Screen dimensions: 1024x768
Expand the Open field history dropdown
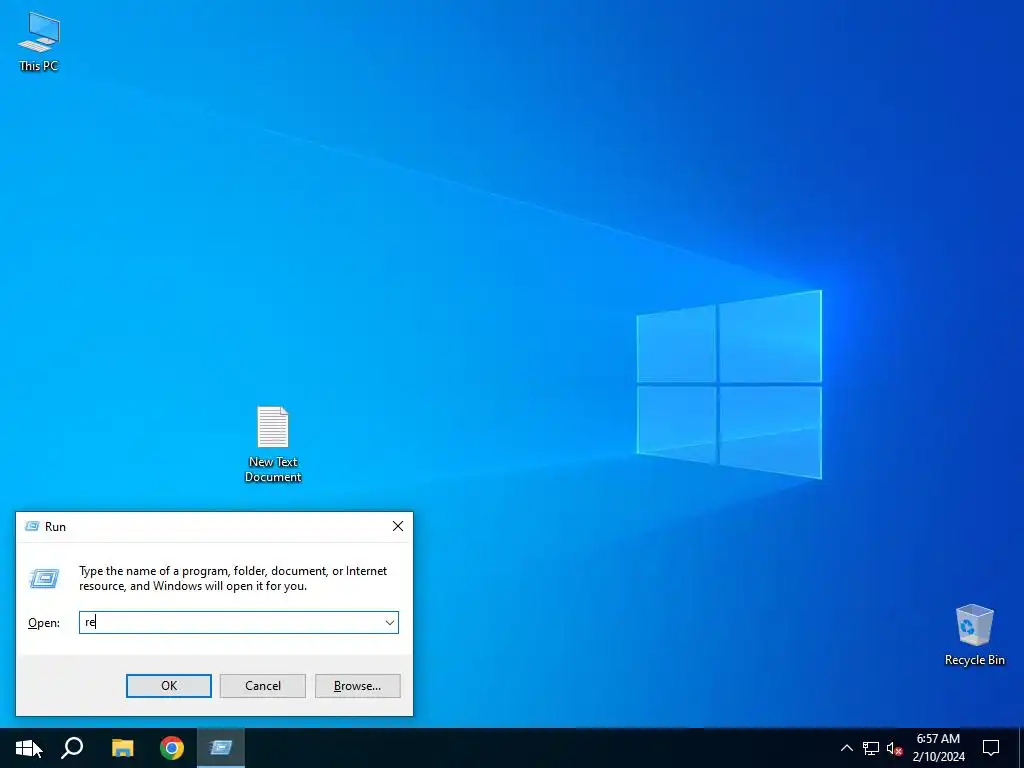[390, 622]
